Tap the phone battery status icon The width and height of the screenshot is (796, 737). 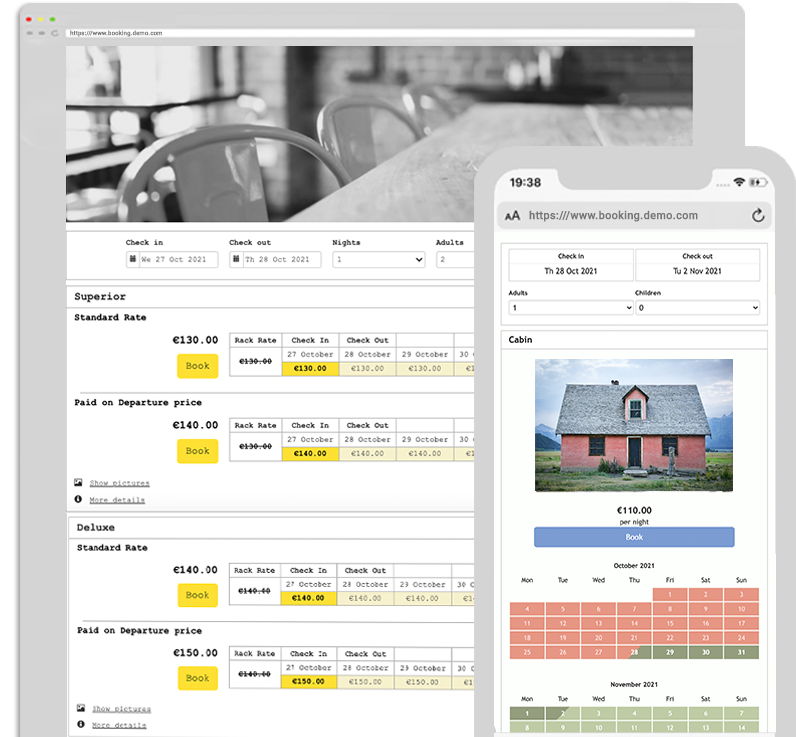(x=758, y=182)
